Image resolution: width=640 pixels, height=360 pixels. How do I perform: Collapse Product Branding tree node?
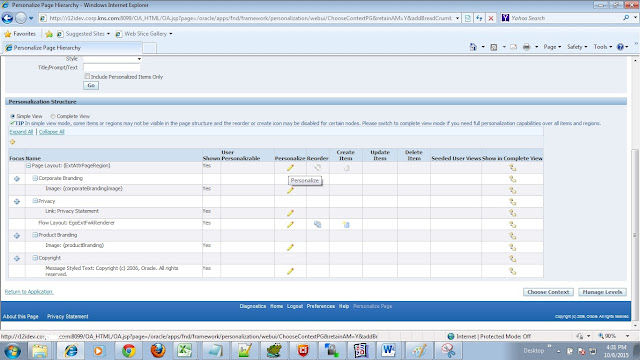point(35,235)
